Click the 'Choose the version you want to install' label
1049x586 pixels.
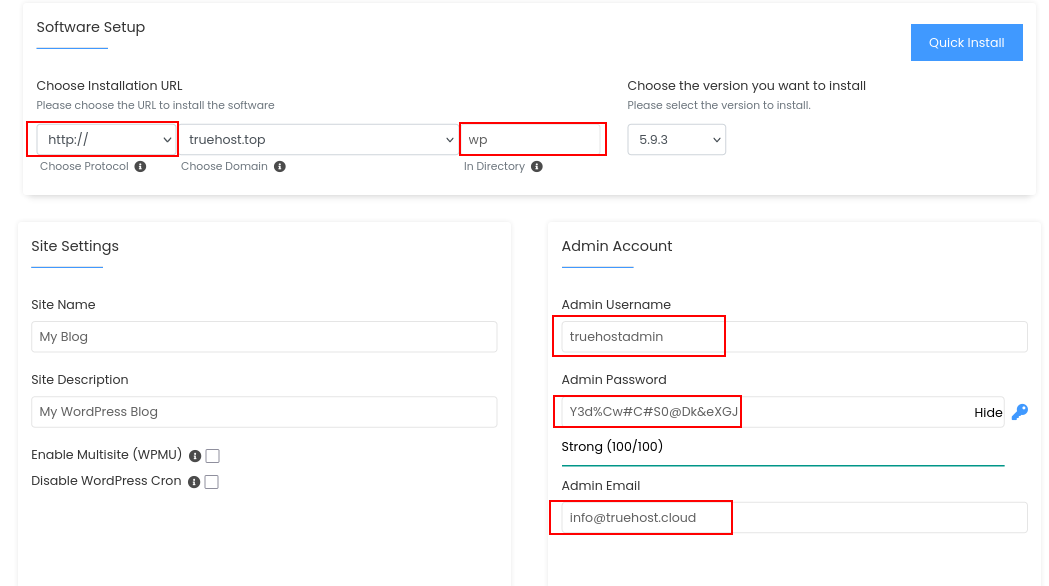(x=747, y=86)
